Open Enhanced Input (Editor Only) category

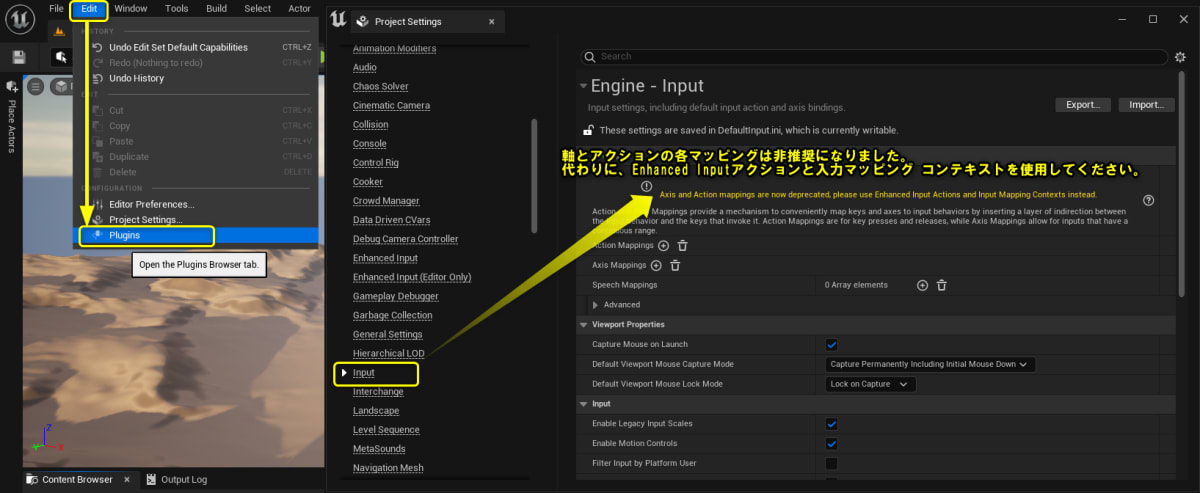(x=412, y=277)
